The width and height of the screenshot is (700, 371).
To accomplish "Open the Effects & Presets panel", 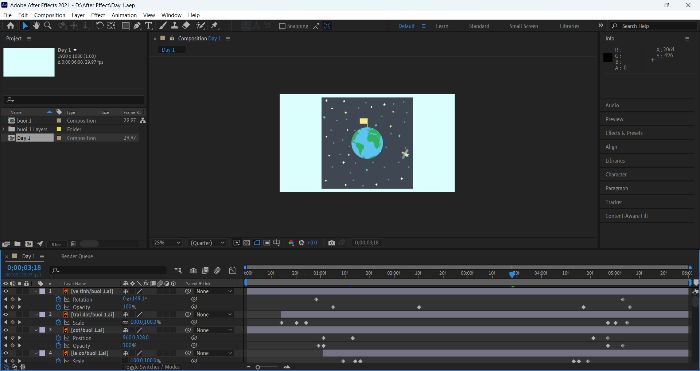I will point(624,133).
